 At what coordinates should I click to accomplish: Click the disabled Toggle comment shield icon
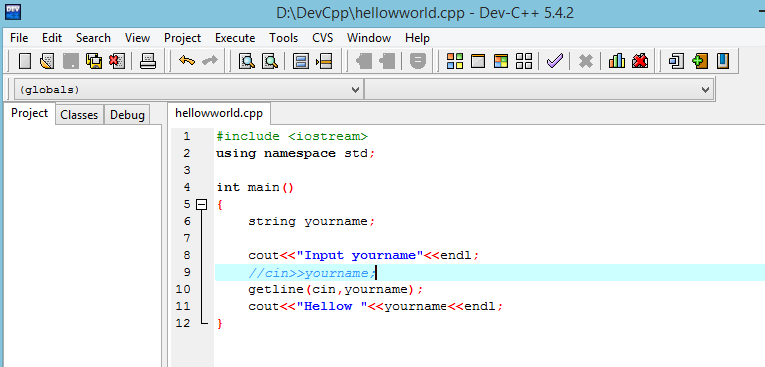(x=418, y=61)
